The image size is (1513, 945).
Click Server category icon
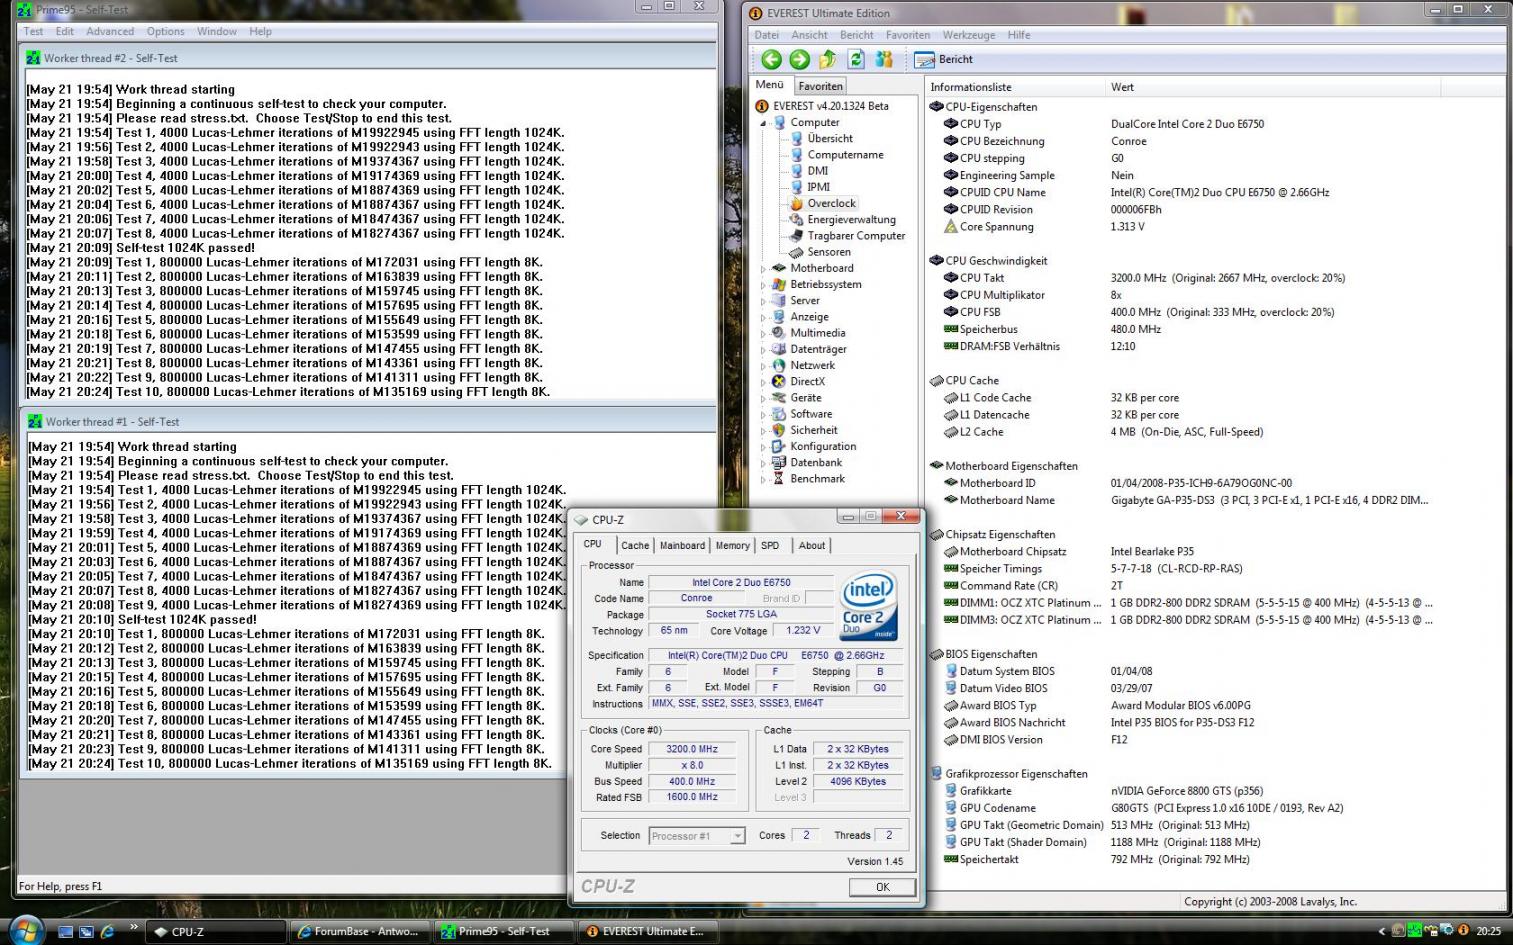[x=779, y=300]
